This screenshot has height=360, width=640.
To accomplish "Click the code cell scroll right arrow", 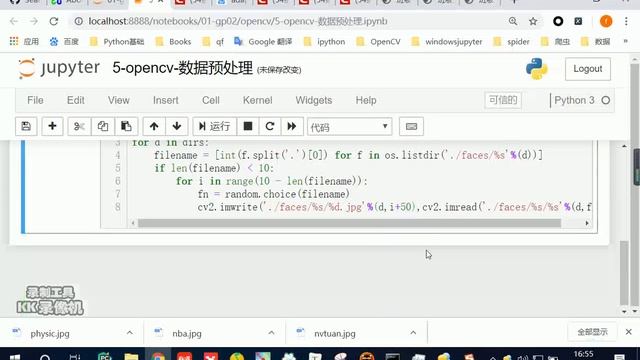I will point(587,223).
